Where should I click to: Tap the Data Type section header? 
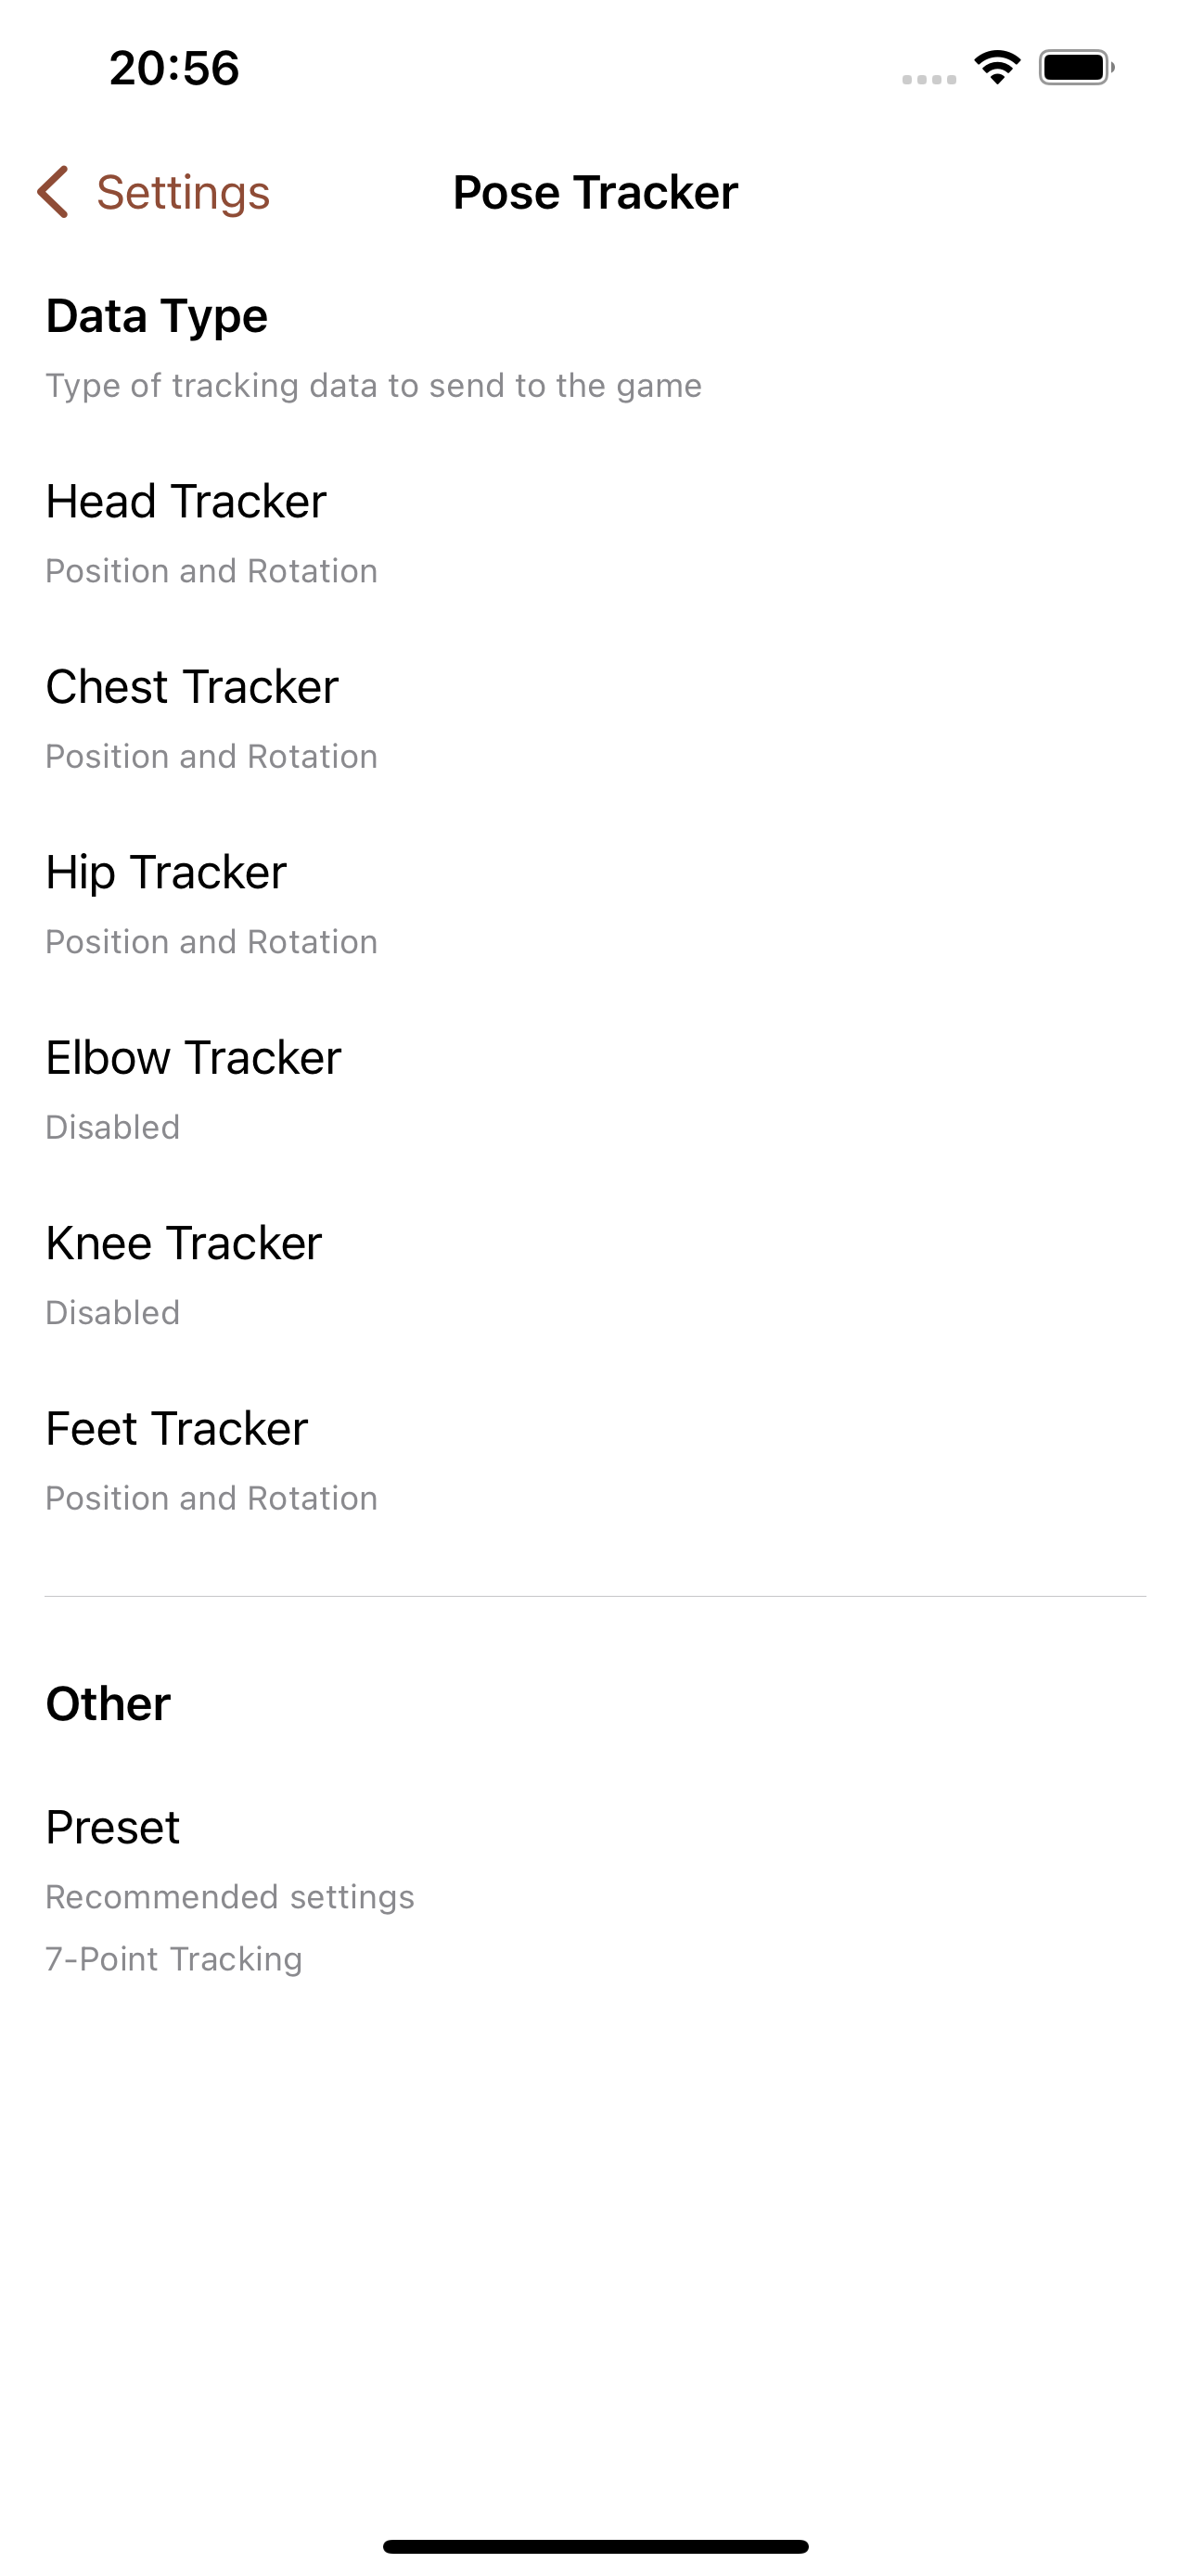157,316
